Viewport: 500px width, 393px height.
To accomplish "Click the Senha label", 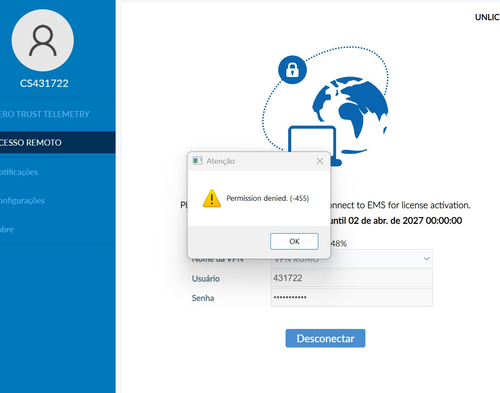I will pyautogui.click(x=203, y=298).
